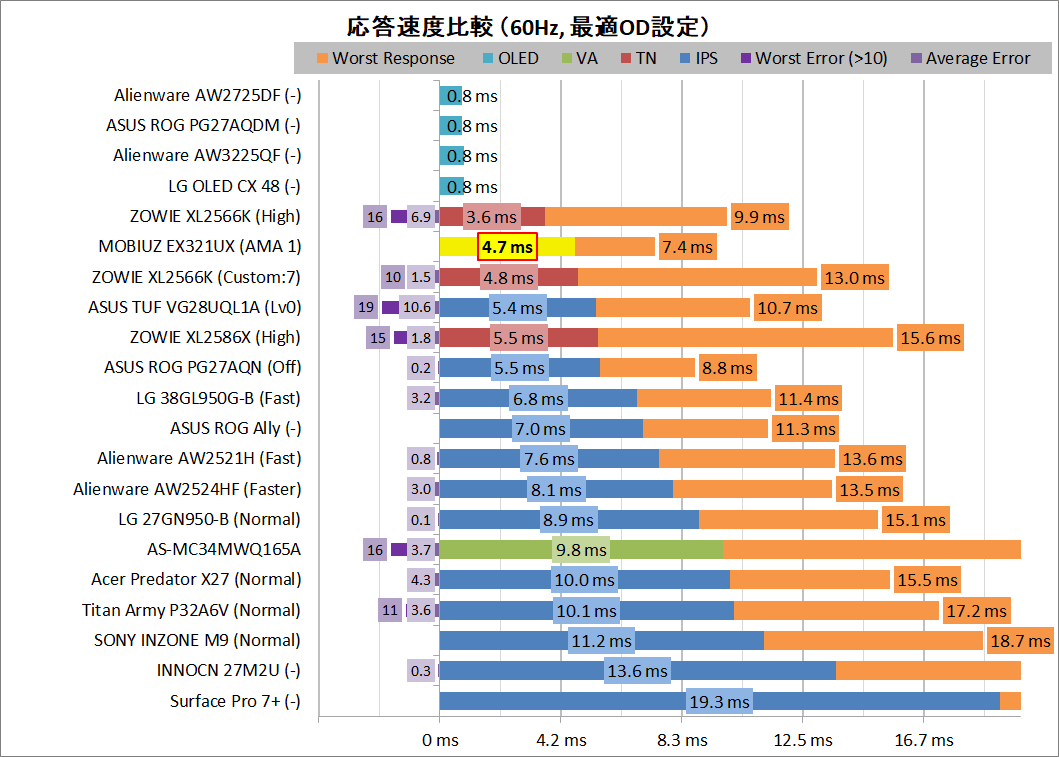The height and width of the screenshot is (757, 1059).
Task: Select the Average Error legend label
Action: tap(978, 59)
